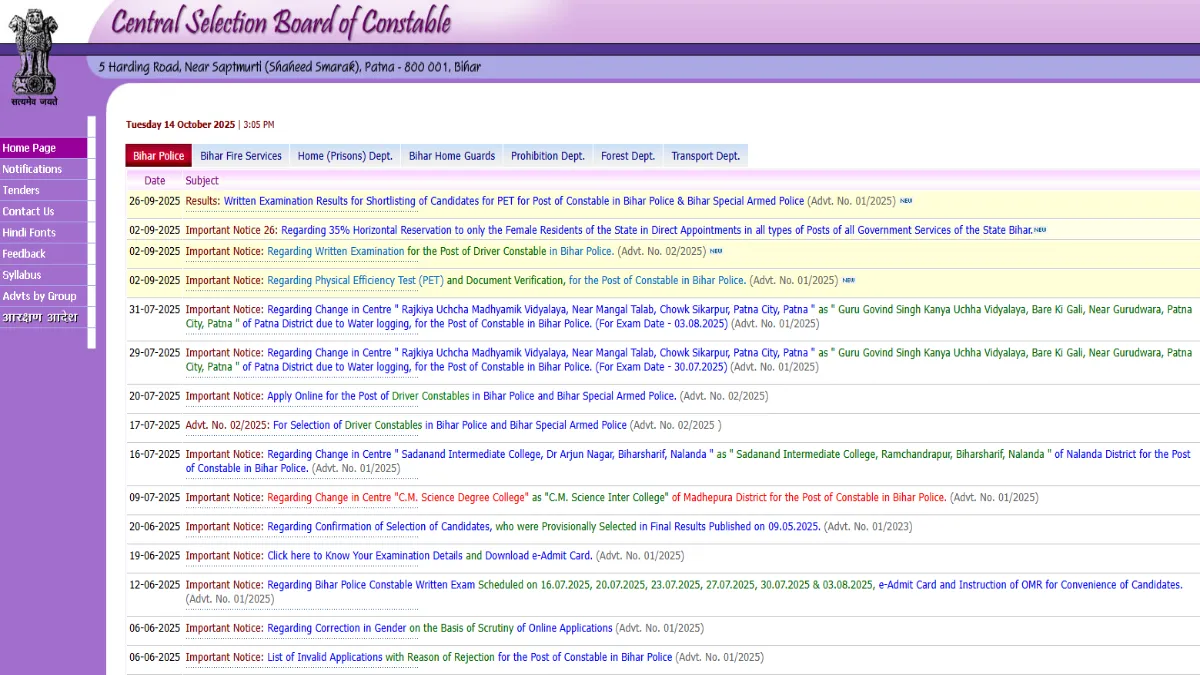The height and width of the screenshot is (675, 1200).
Task: Open 31-07-2025 change in centre notice
Action: (689, 316)
